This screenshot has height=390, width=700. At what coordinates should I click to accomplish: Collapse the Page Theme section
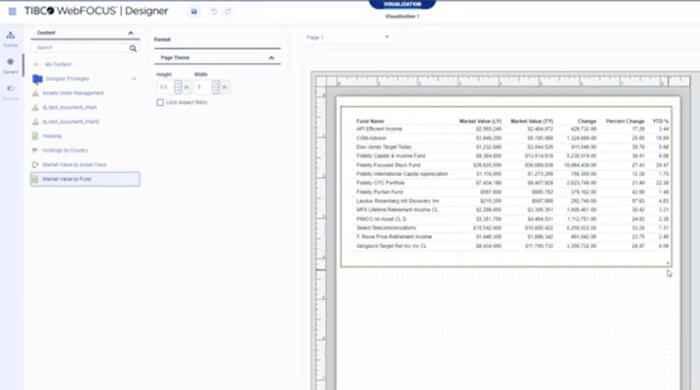coord(271,58)
